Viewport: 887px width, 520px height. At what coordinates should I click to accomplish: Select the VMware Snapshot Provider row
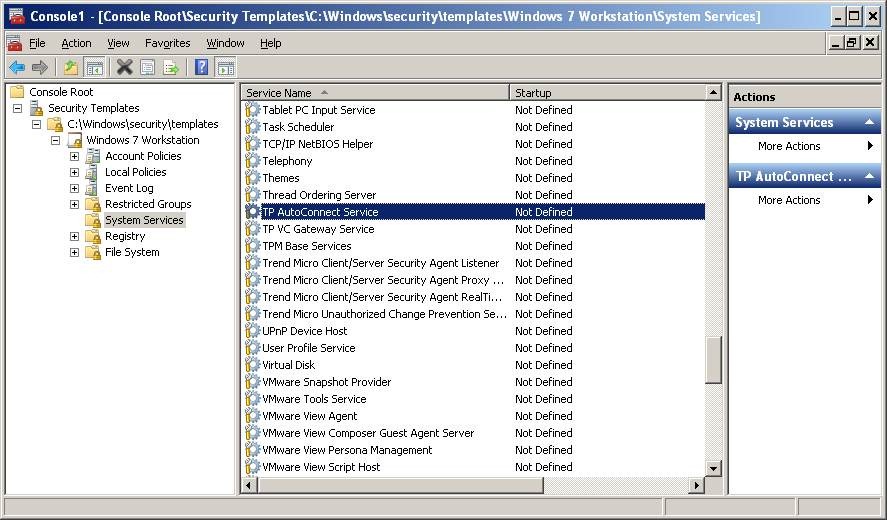474,382
